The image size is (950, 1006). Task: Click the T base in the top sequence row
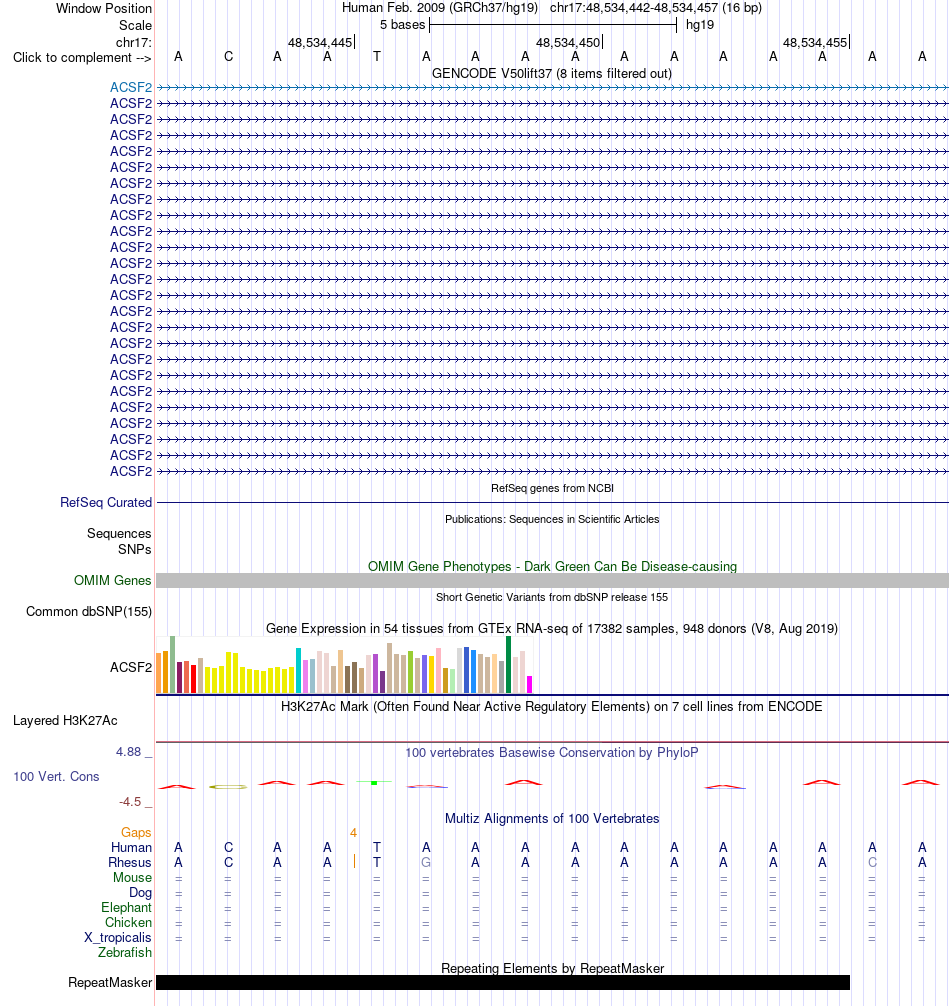[x=377, y=56]
